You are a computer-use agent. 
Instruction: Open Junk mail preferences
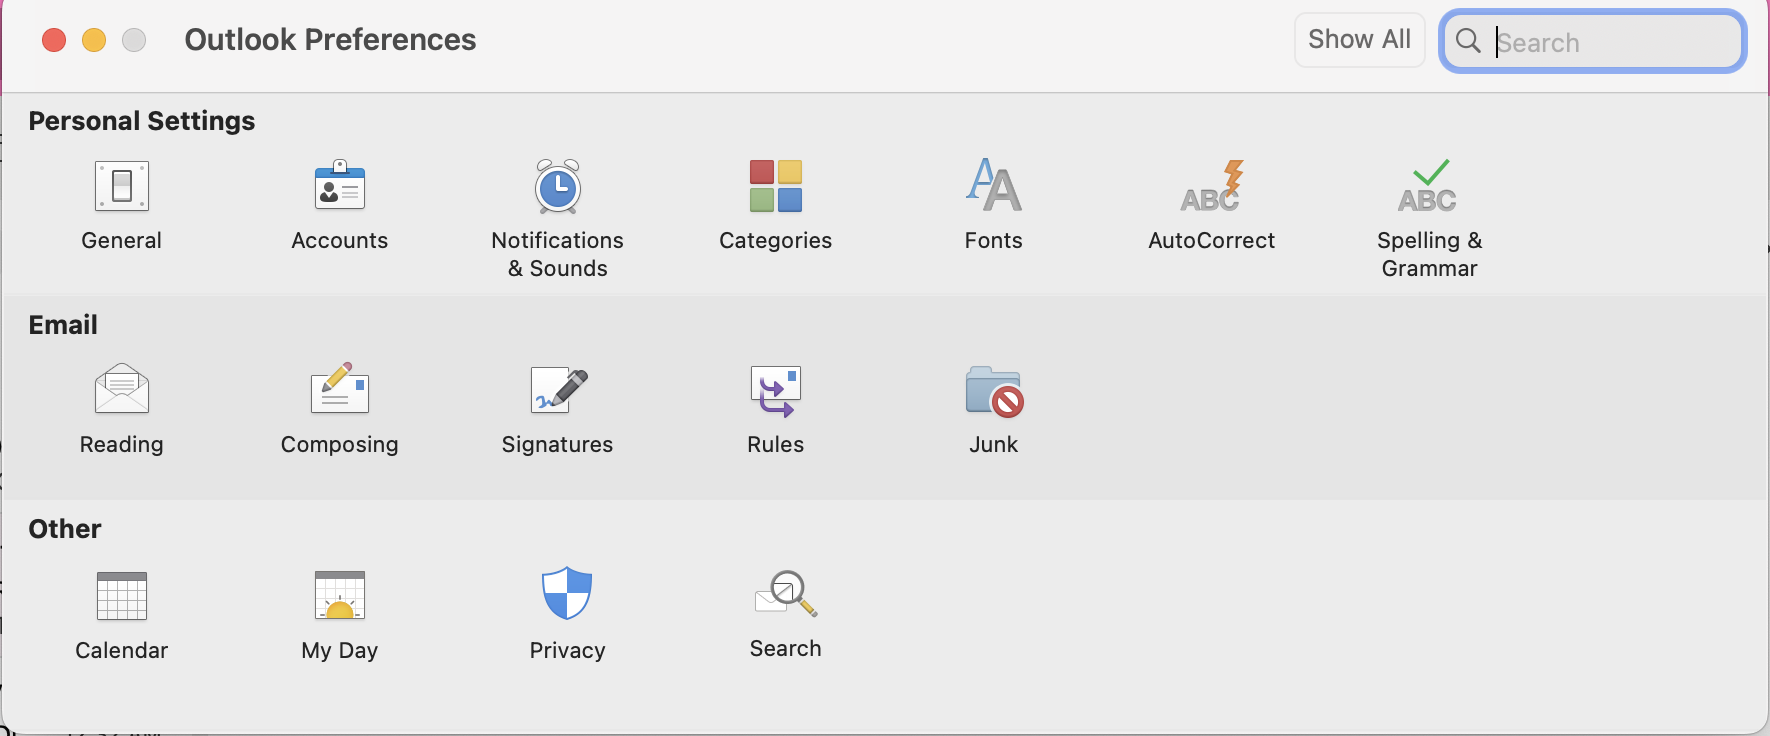tap(993, 390)
